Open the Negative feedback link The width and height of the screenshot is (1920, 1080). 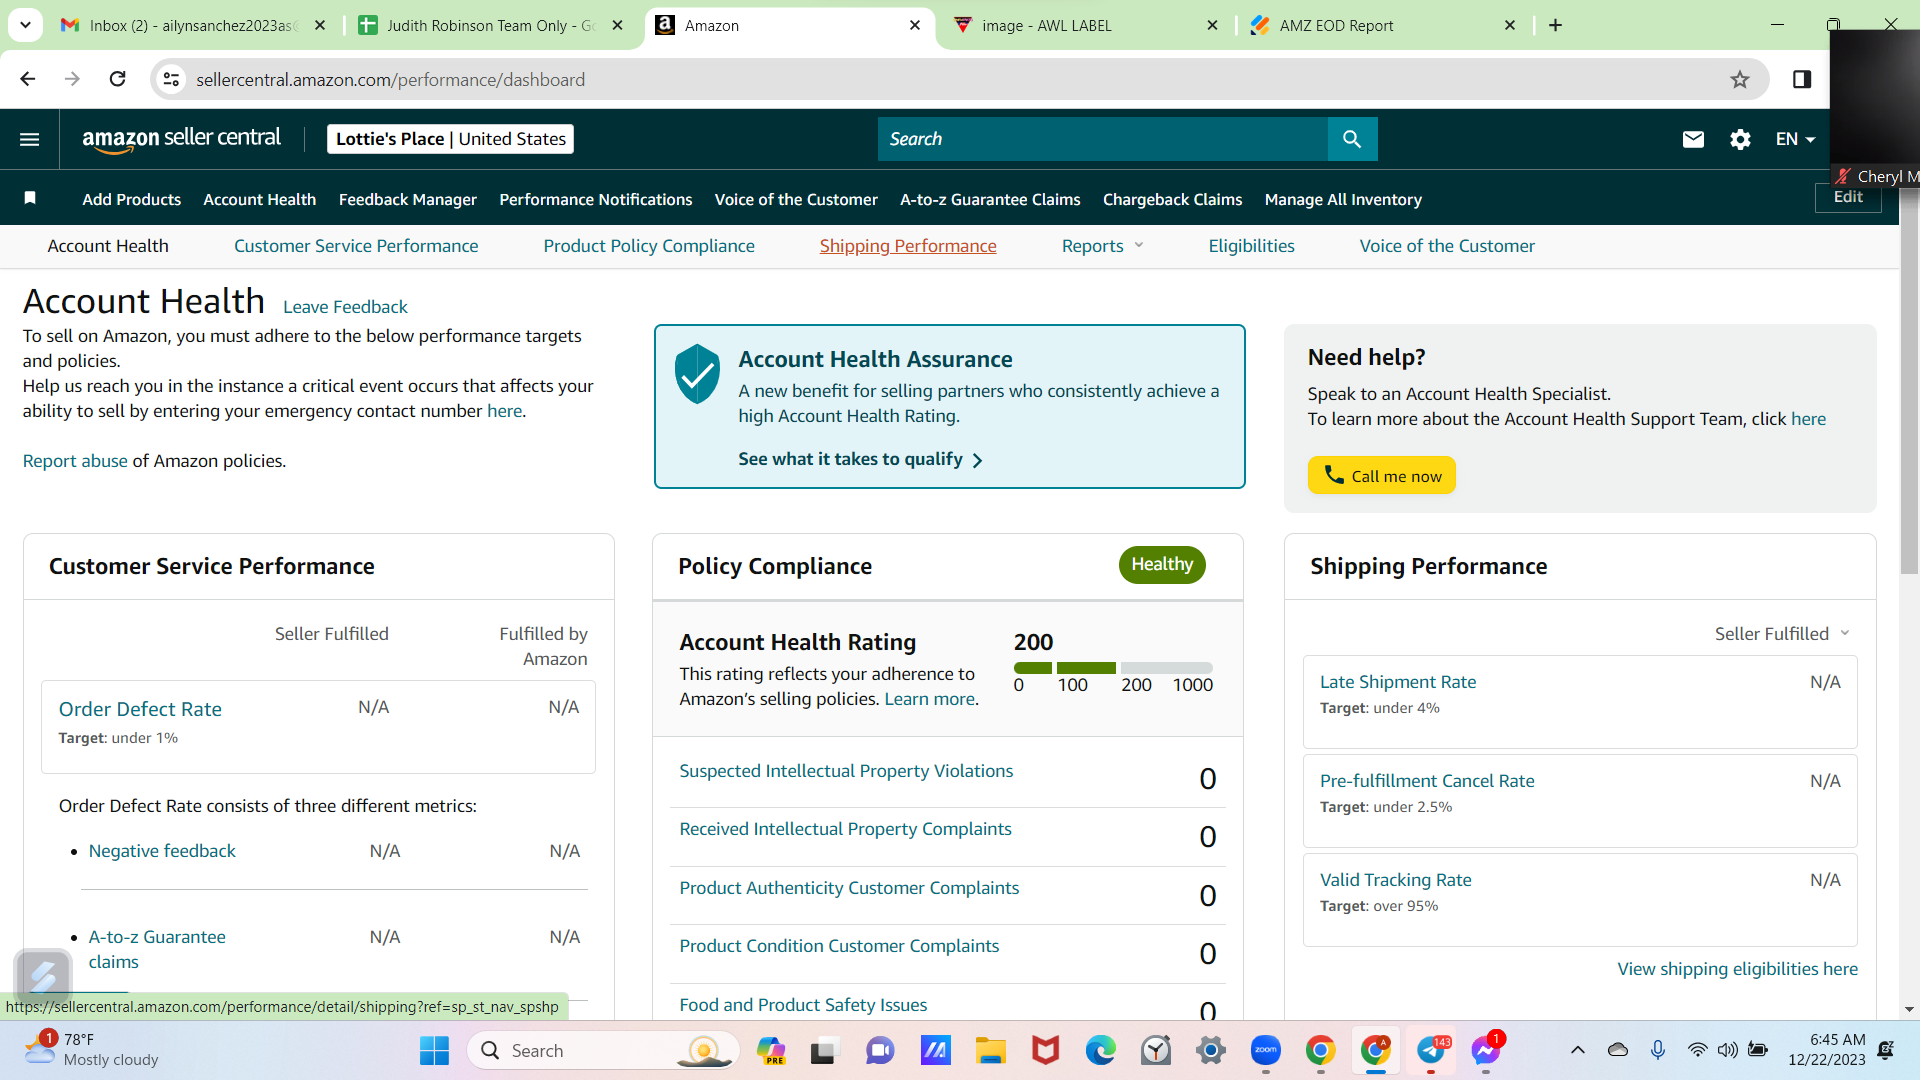[x=162, y=851]
